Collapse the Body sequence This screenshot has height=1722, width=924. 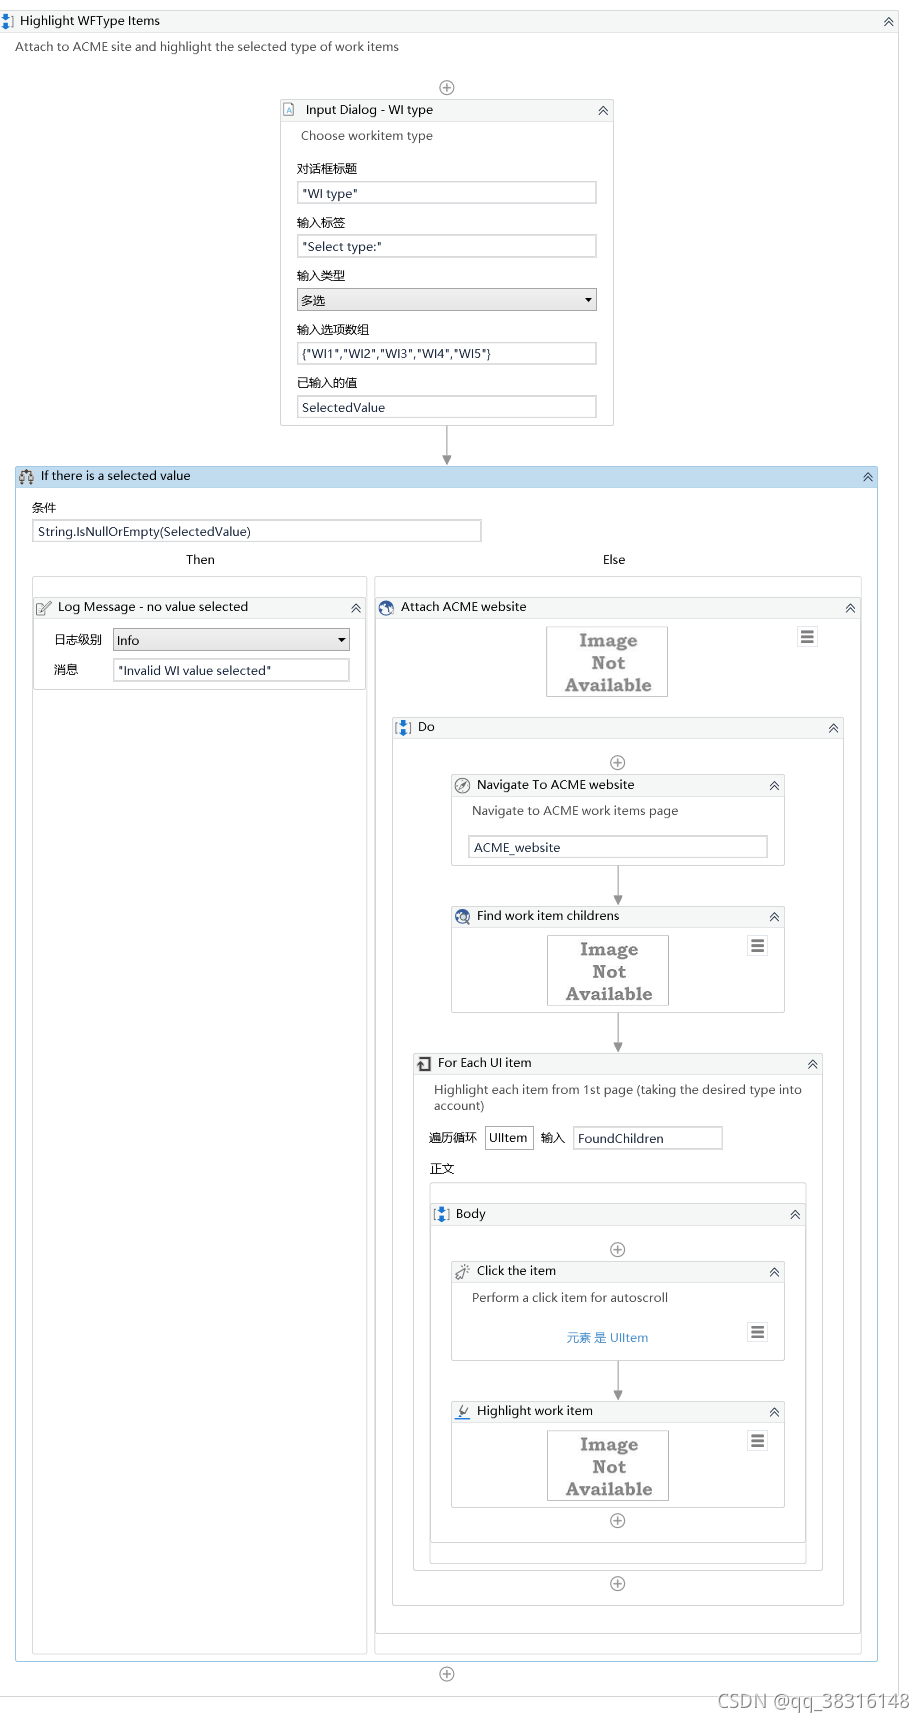pyautogui.click(x=795, y=1215)
